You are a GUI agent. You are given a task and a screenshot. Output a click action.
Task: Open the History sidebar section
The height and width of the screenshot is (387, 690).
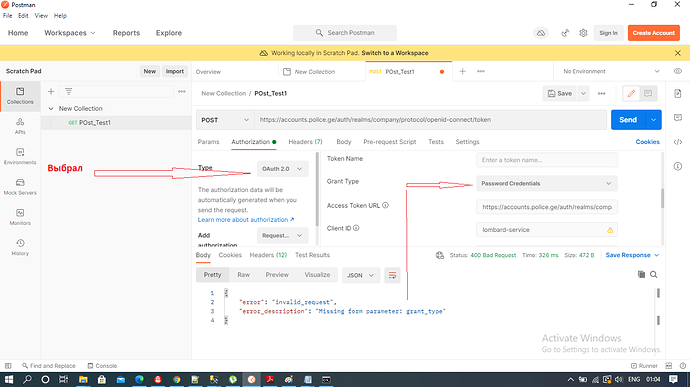click(20, 247)
